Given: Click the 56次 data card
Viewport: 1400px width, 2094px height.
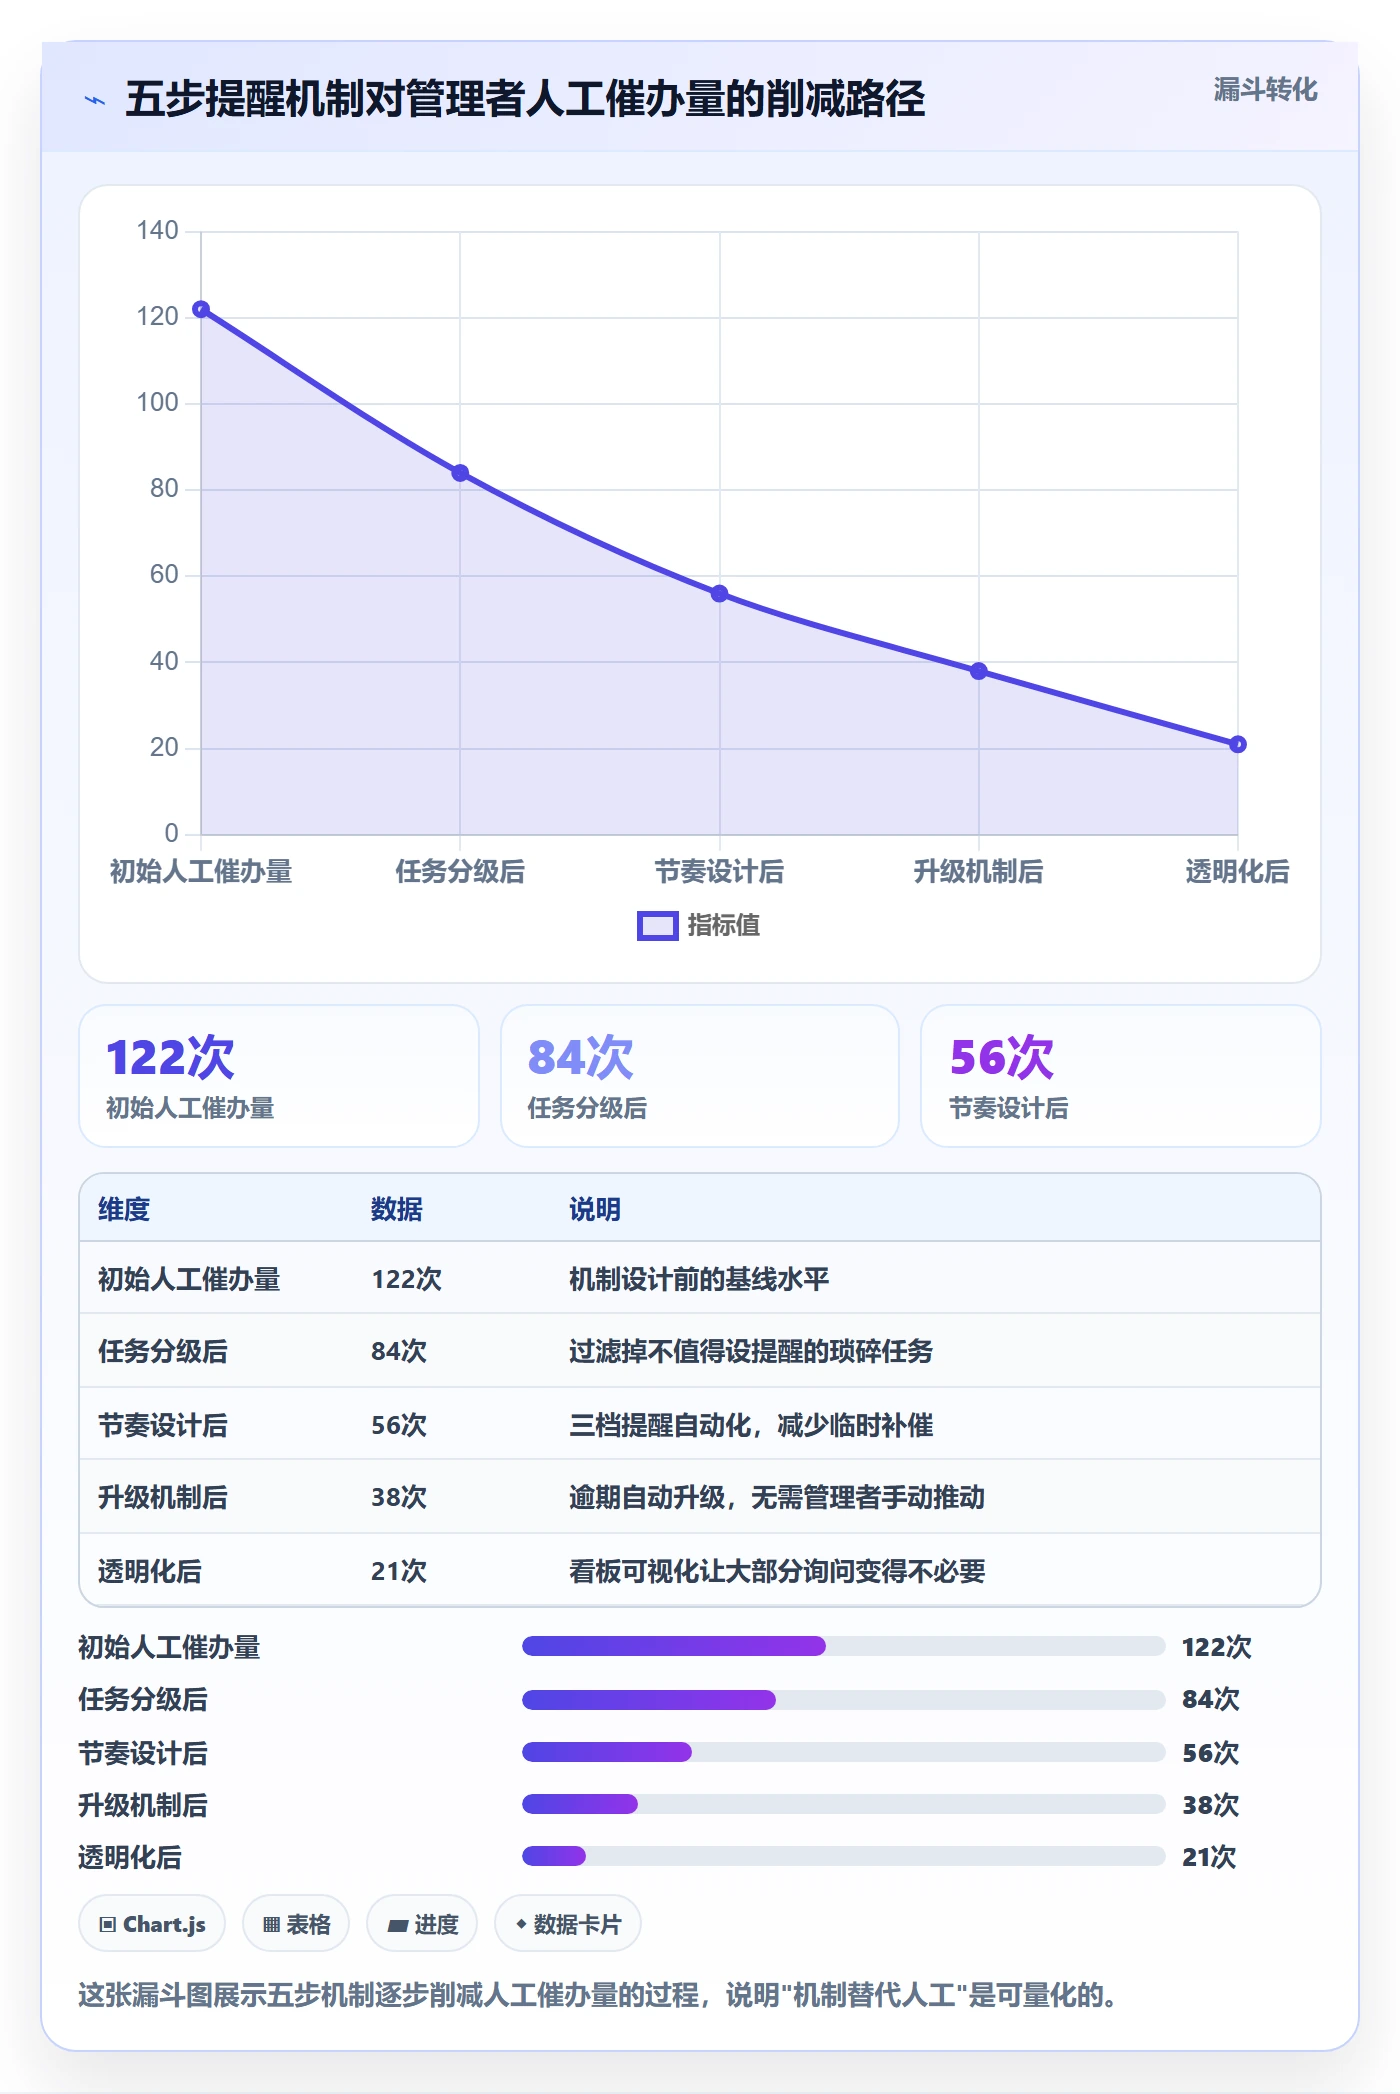Looking at the screenshot, I should pyautogui.click(x=1121, y=1076).
